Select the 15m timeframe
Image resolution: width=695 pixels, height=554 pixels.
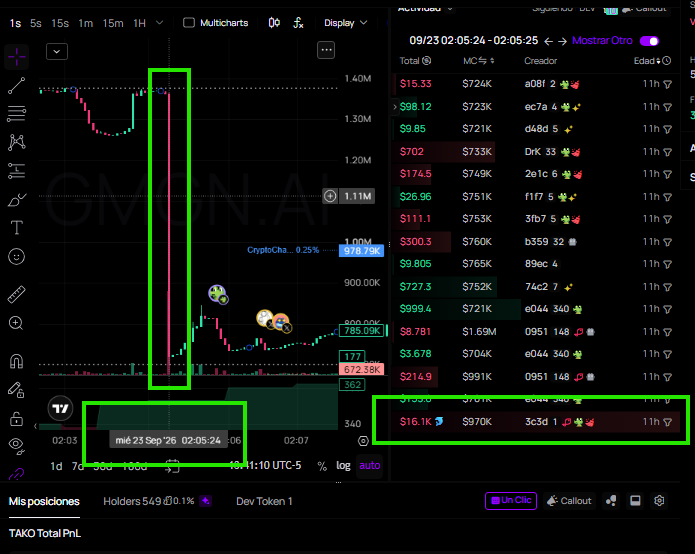tap(113, 23)
